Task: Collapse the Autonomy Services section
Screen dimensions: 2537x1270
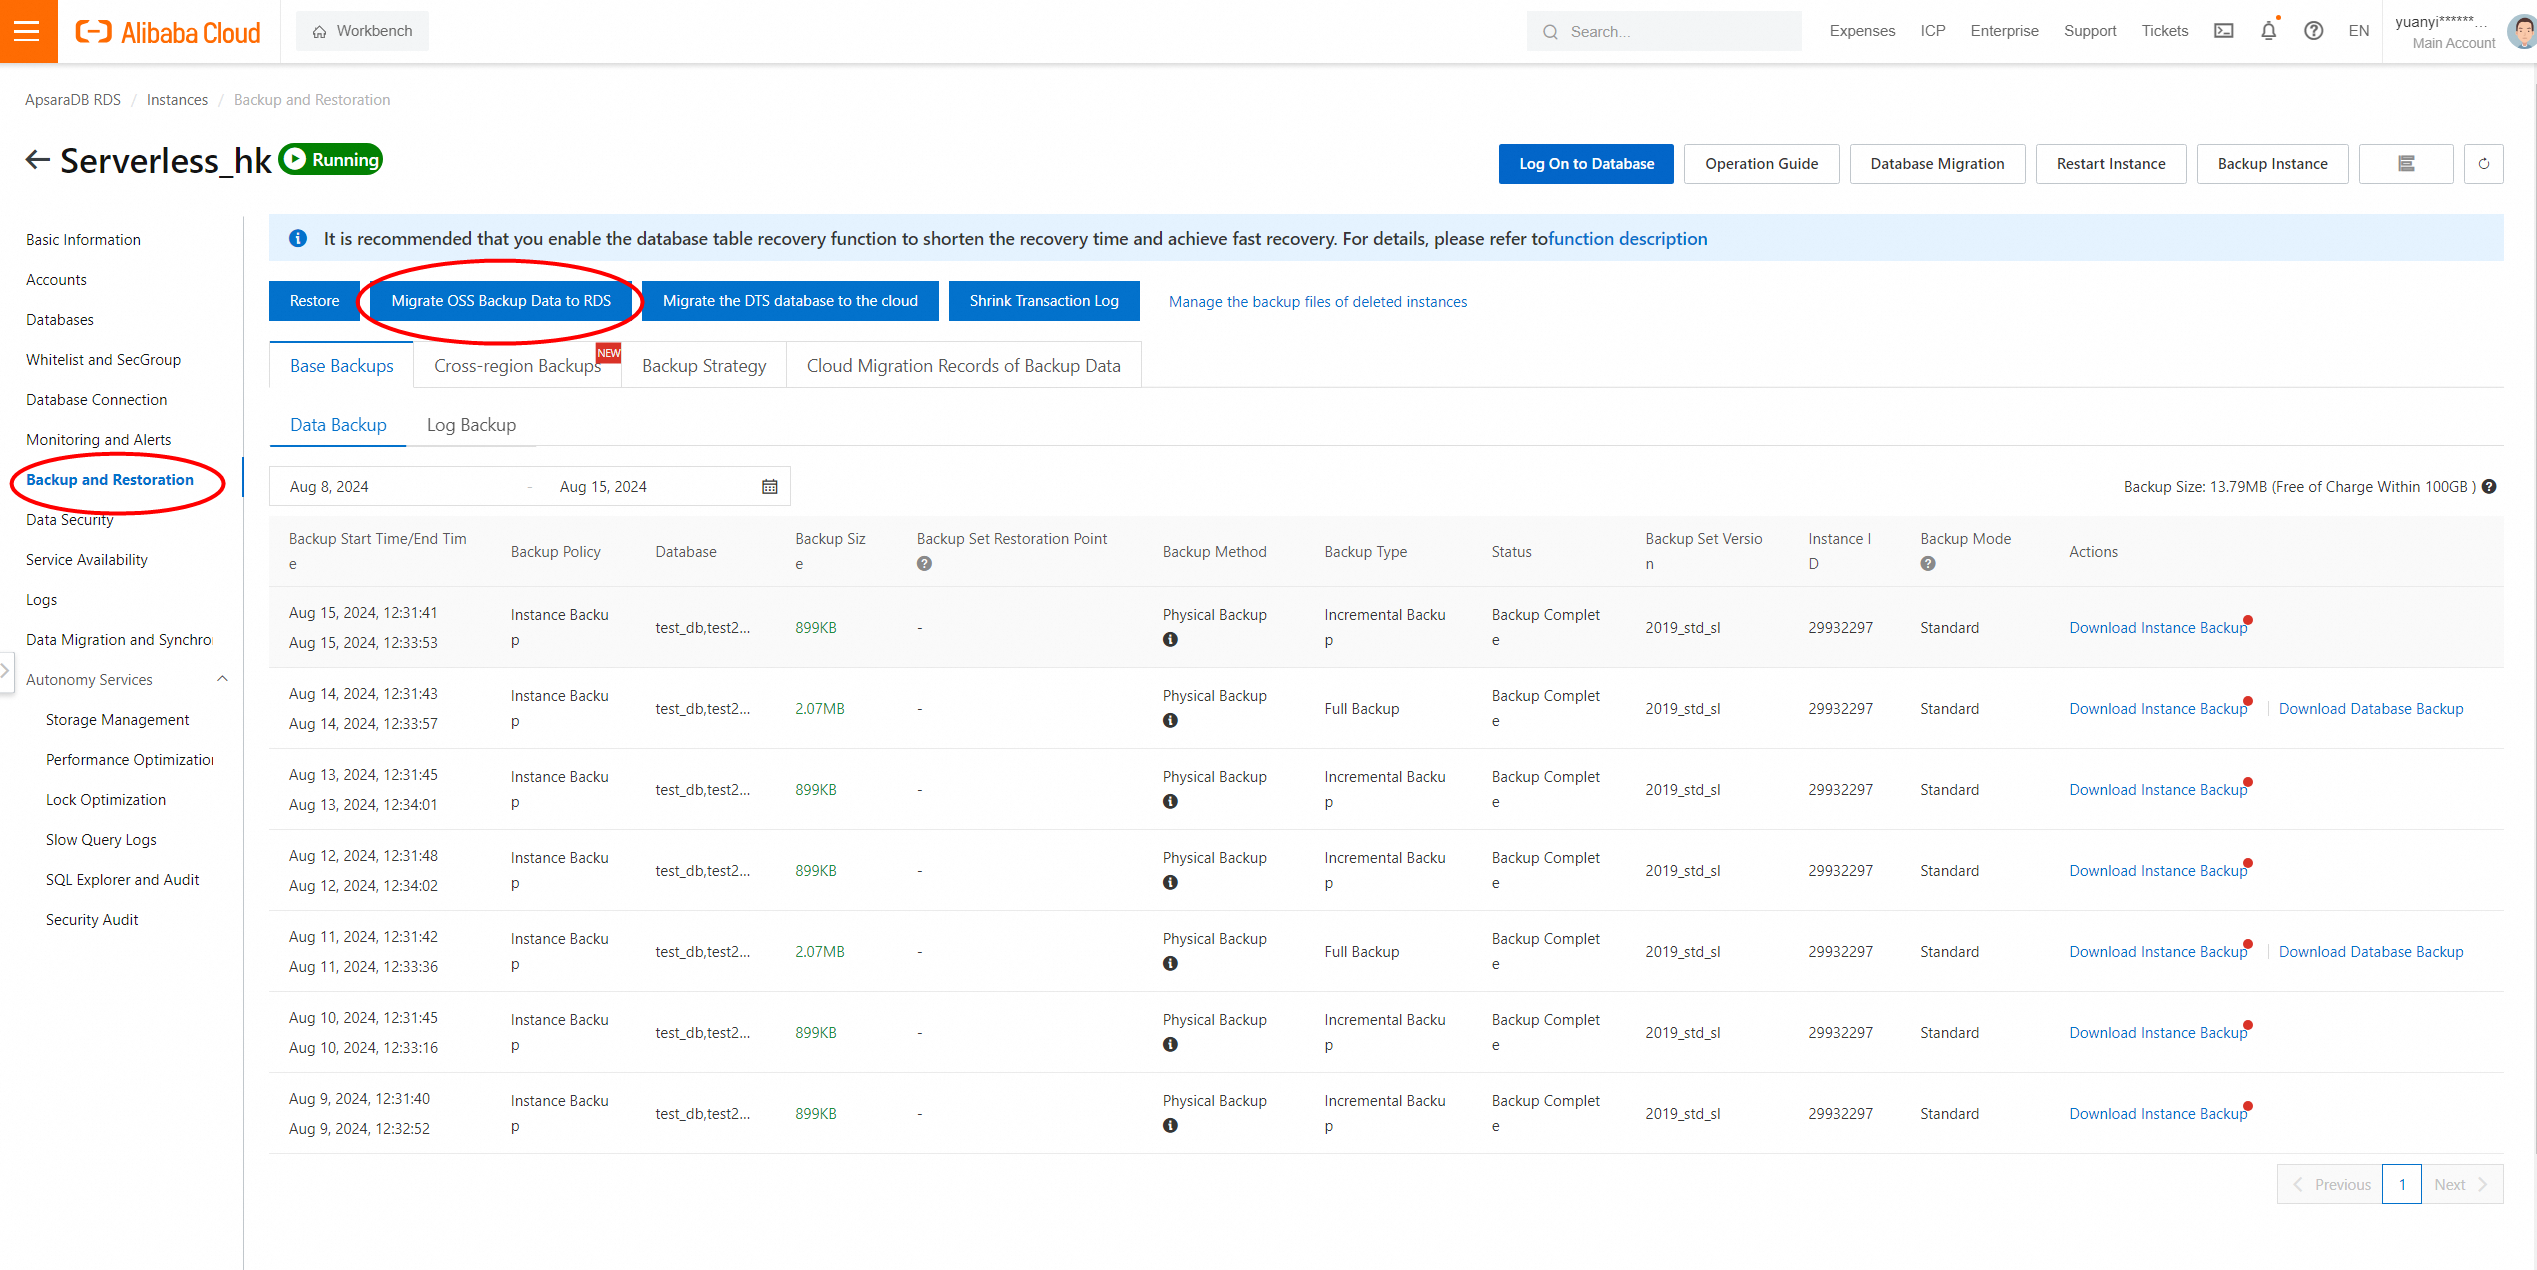Action: (222, 679)
